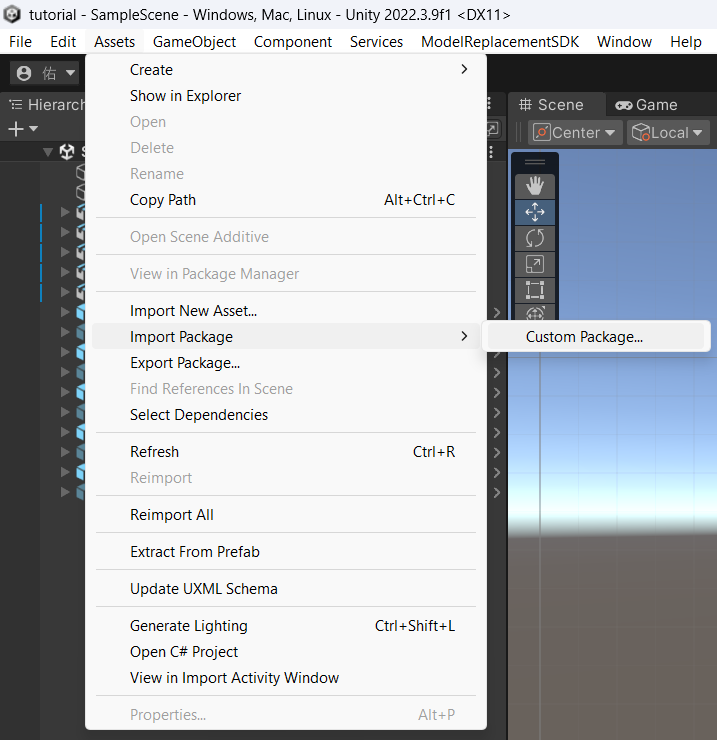
Task: Select the Move tool
Action: [534, 212]
